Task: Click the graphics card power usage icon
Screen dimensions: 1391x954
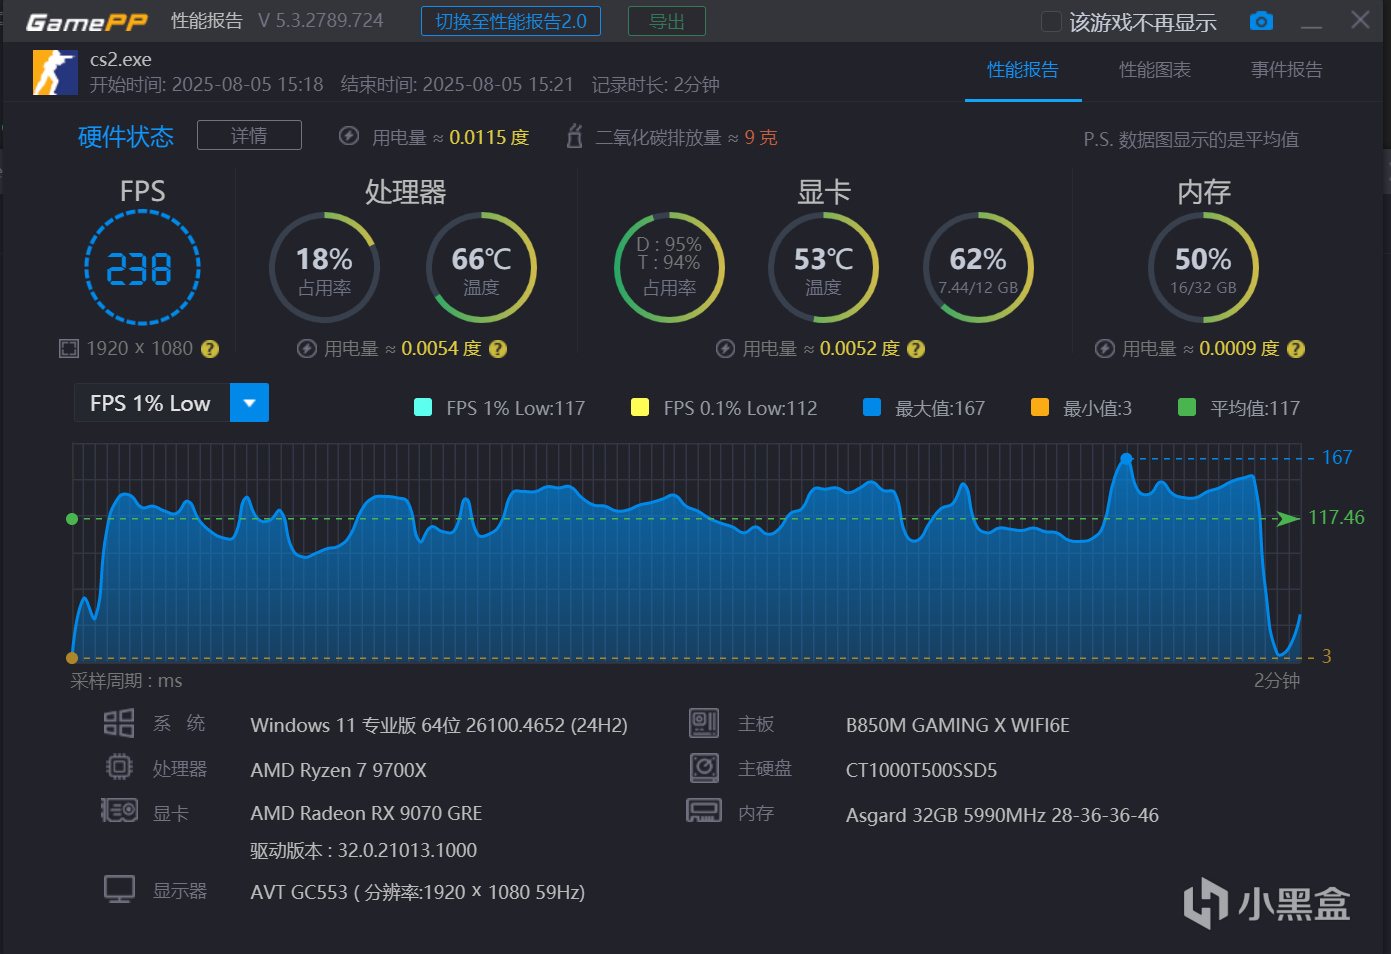Action: (x=725, y=348)
